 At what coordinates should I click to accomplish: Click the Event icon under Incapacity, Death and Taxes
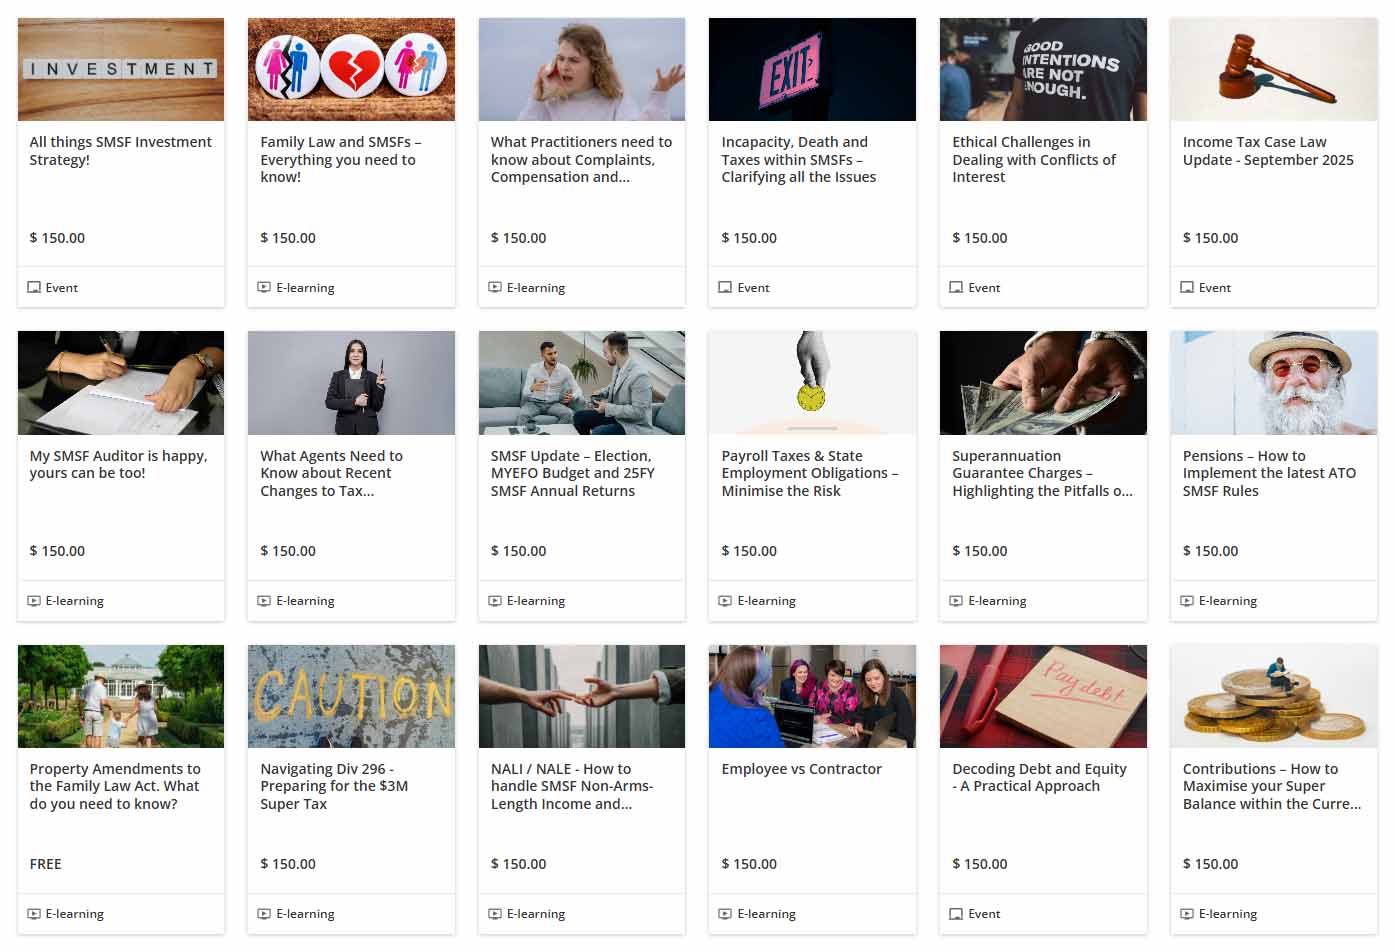tap(725, 287)
